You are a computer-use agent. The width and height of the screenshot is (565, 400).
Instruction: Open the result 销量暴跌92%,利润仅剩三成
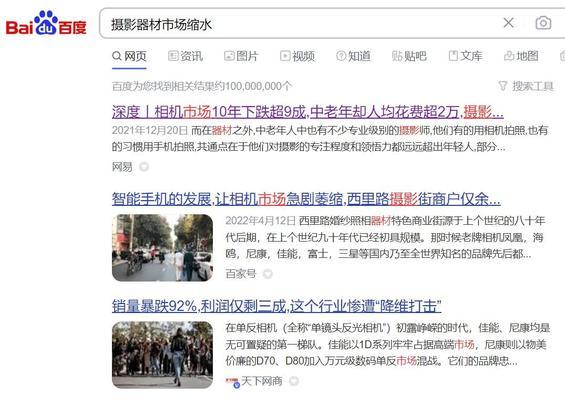tap(276, 306)
